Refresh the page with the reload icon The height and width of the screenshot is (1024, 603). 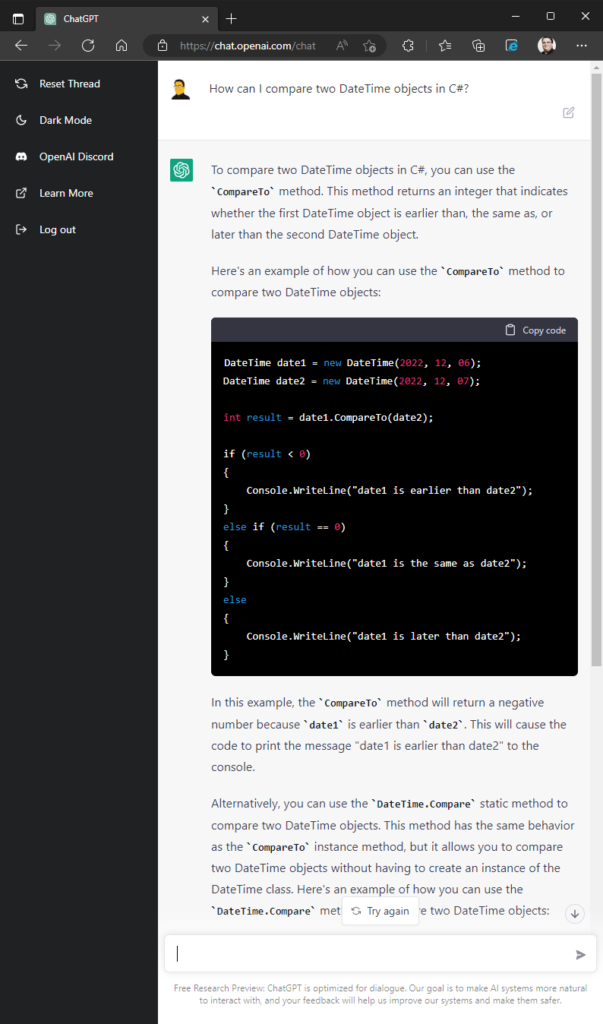(88, 46)
